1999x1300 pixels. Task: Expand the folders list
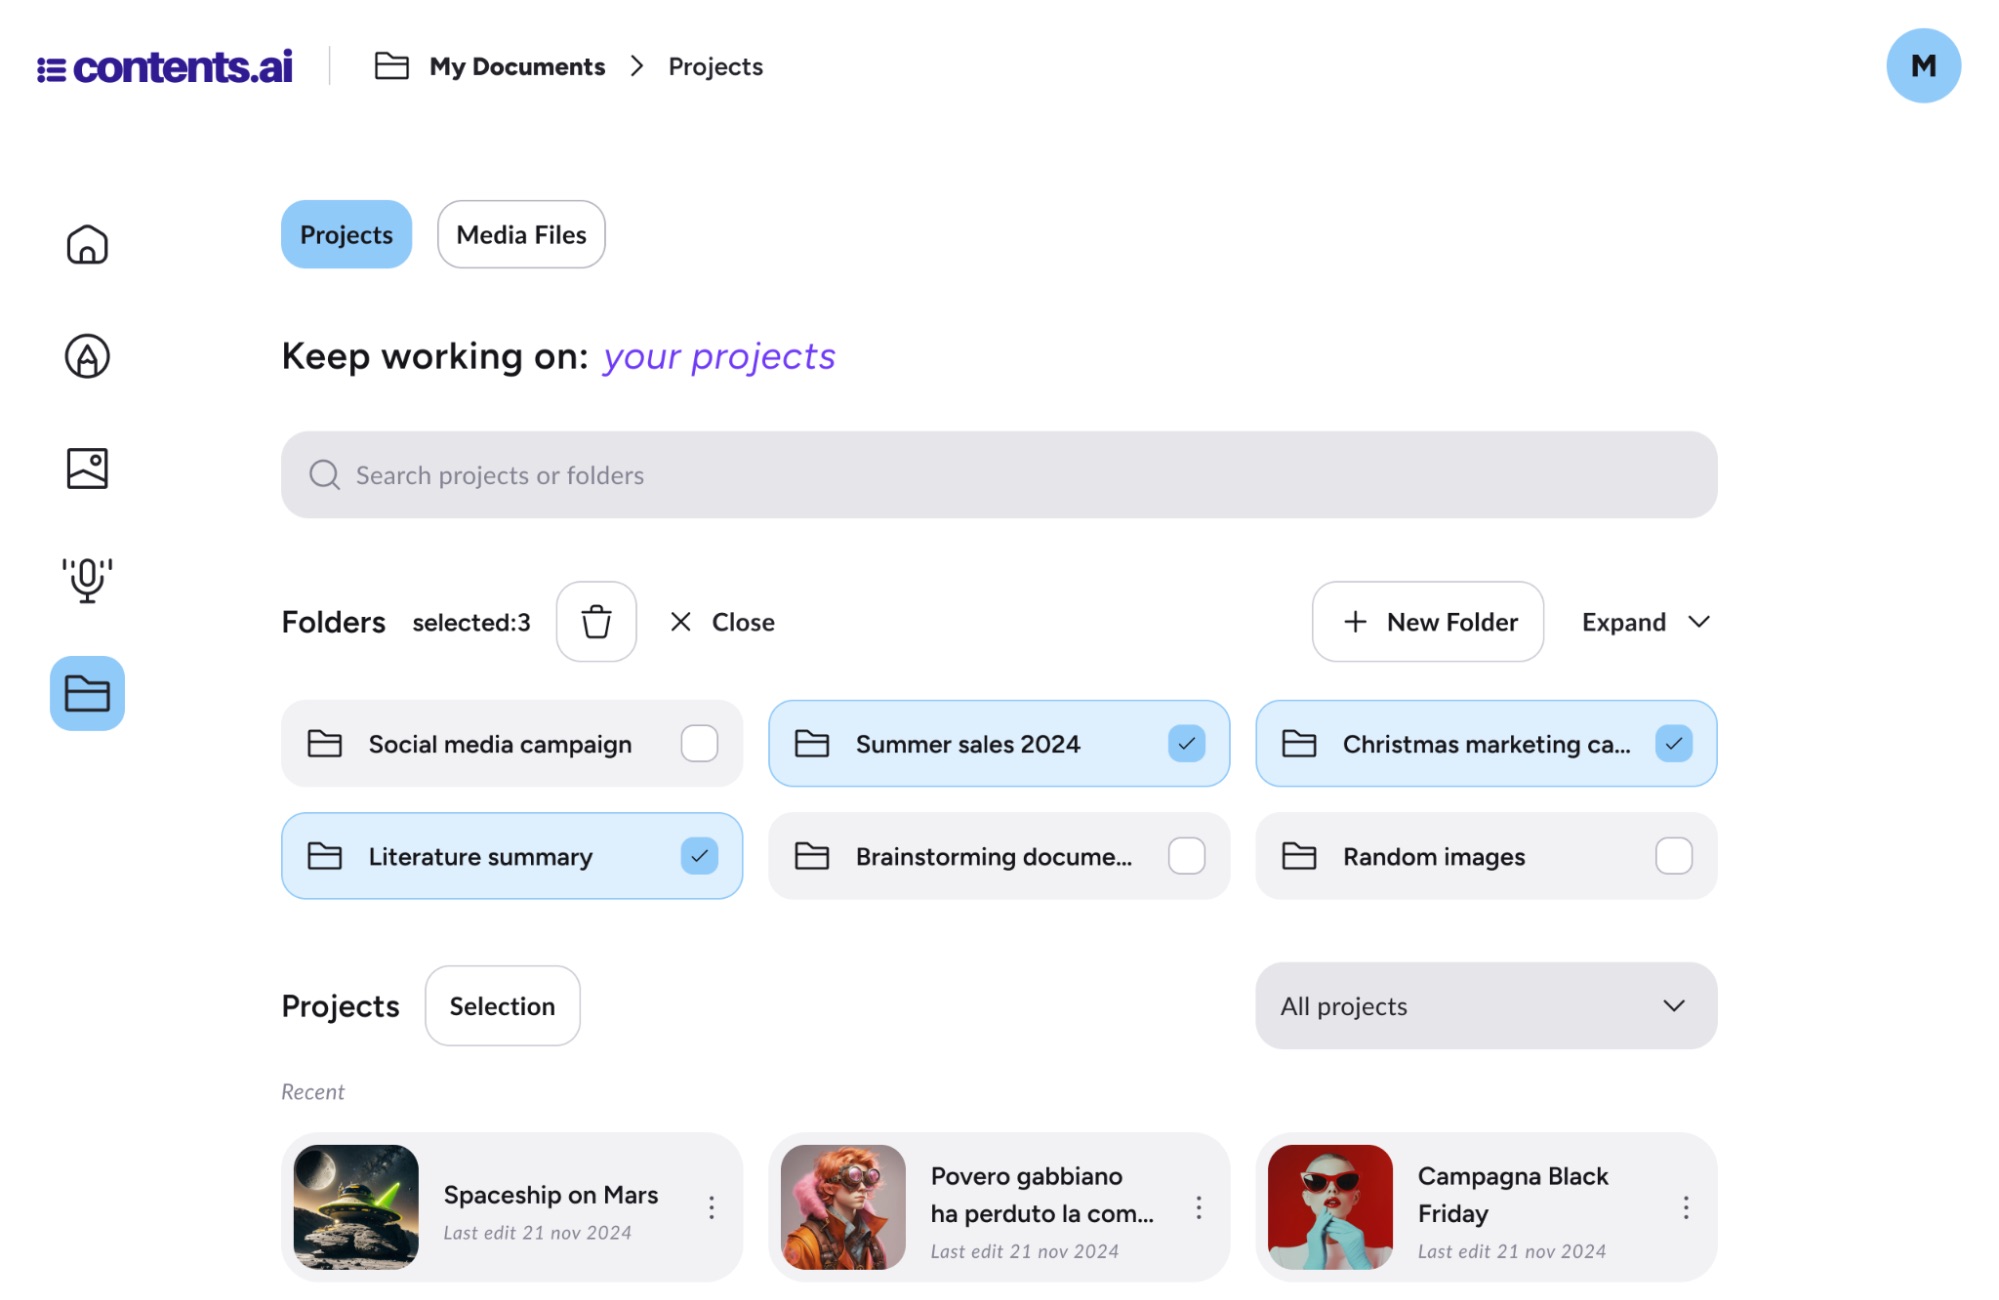[x=1643, y=621]
